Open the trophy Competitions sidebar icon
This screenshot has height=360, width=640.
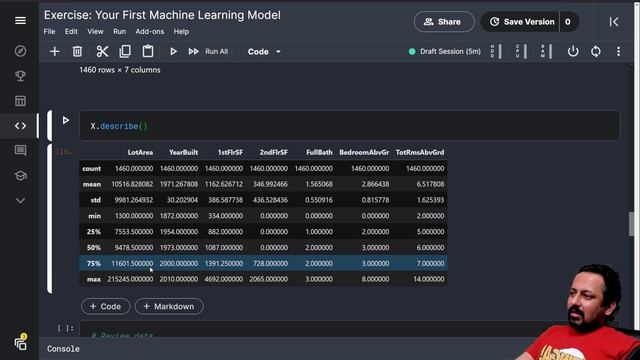pos(20,76)
